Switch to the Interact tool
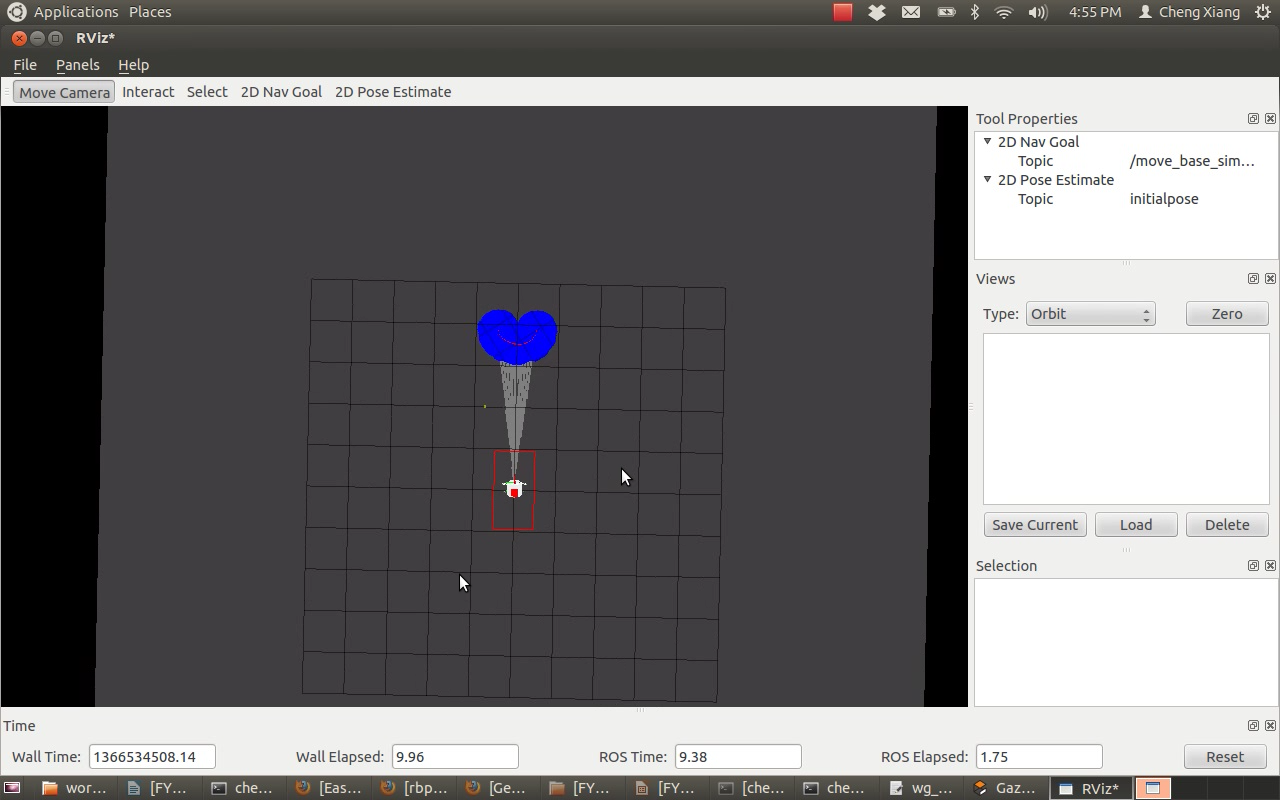 tap(148, 91)
